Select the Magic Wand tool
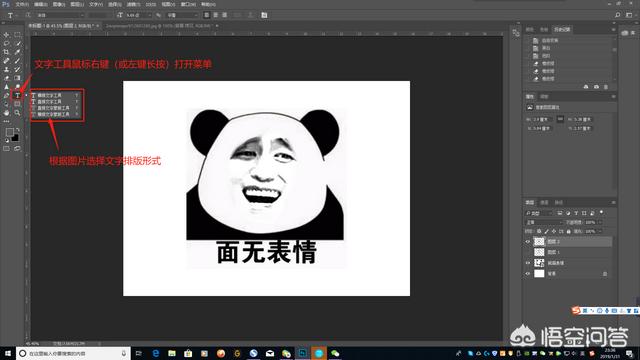This screenshot has width=640, height=360. 17,43
